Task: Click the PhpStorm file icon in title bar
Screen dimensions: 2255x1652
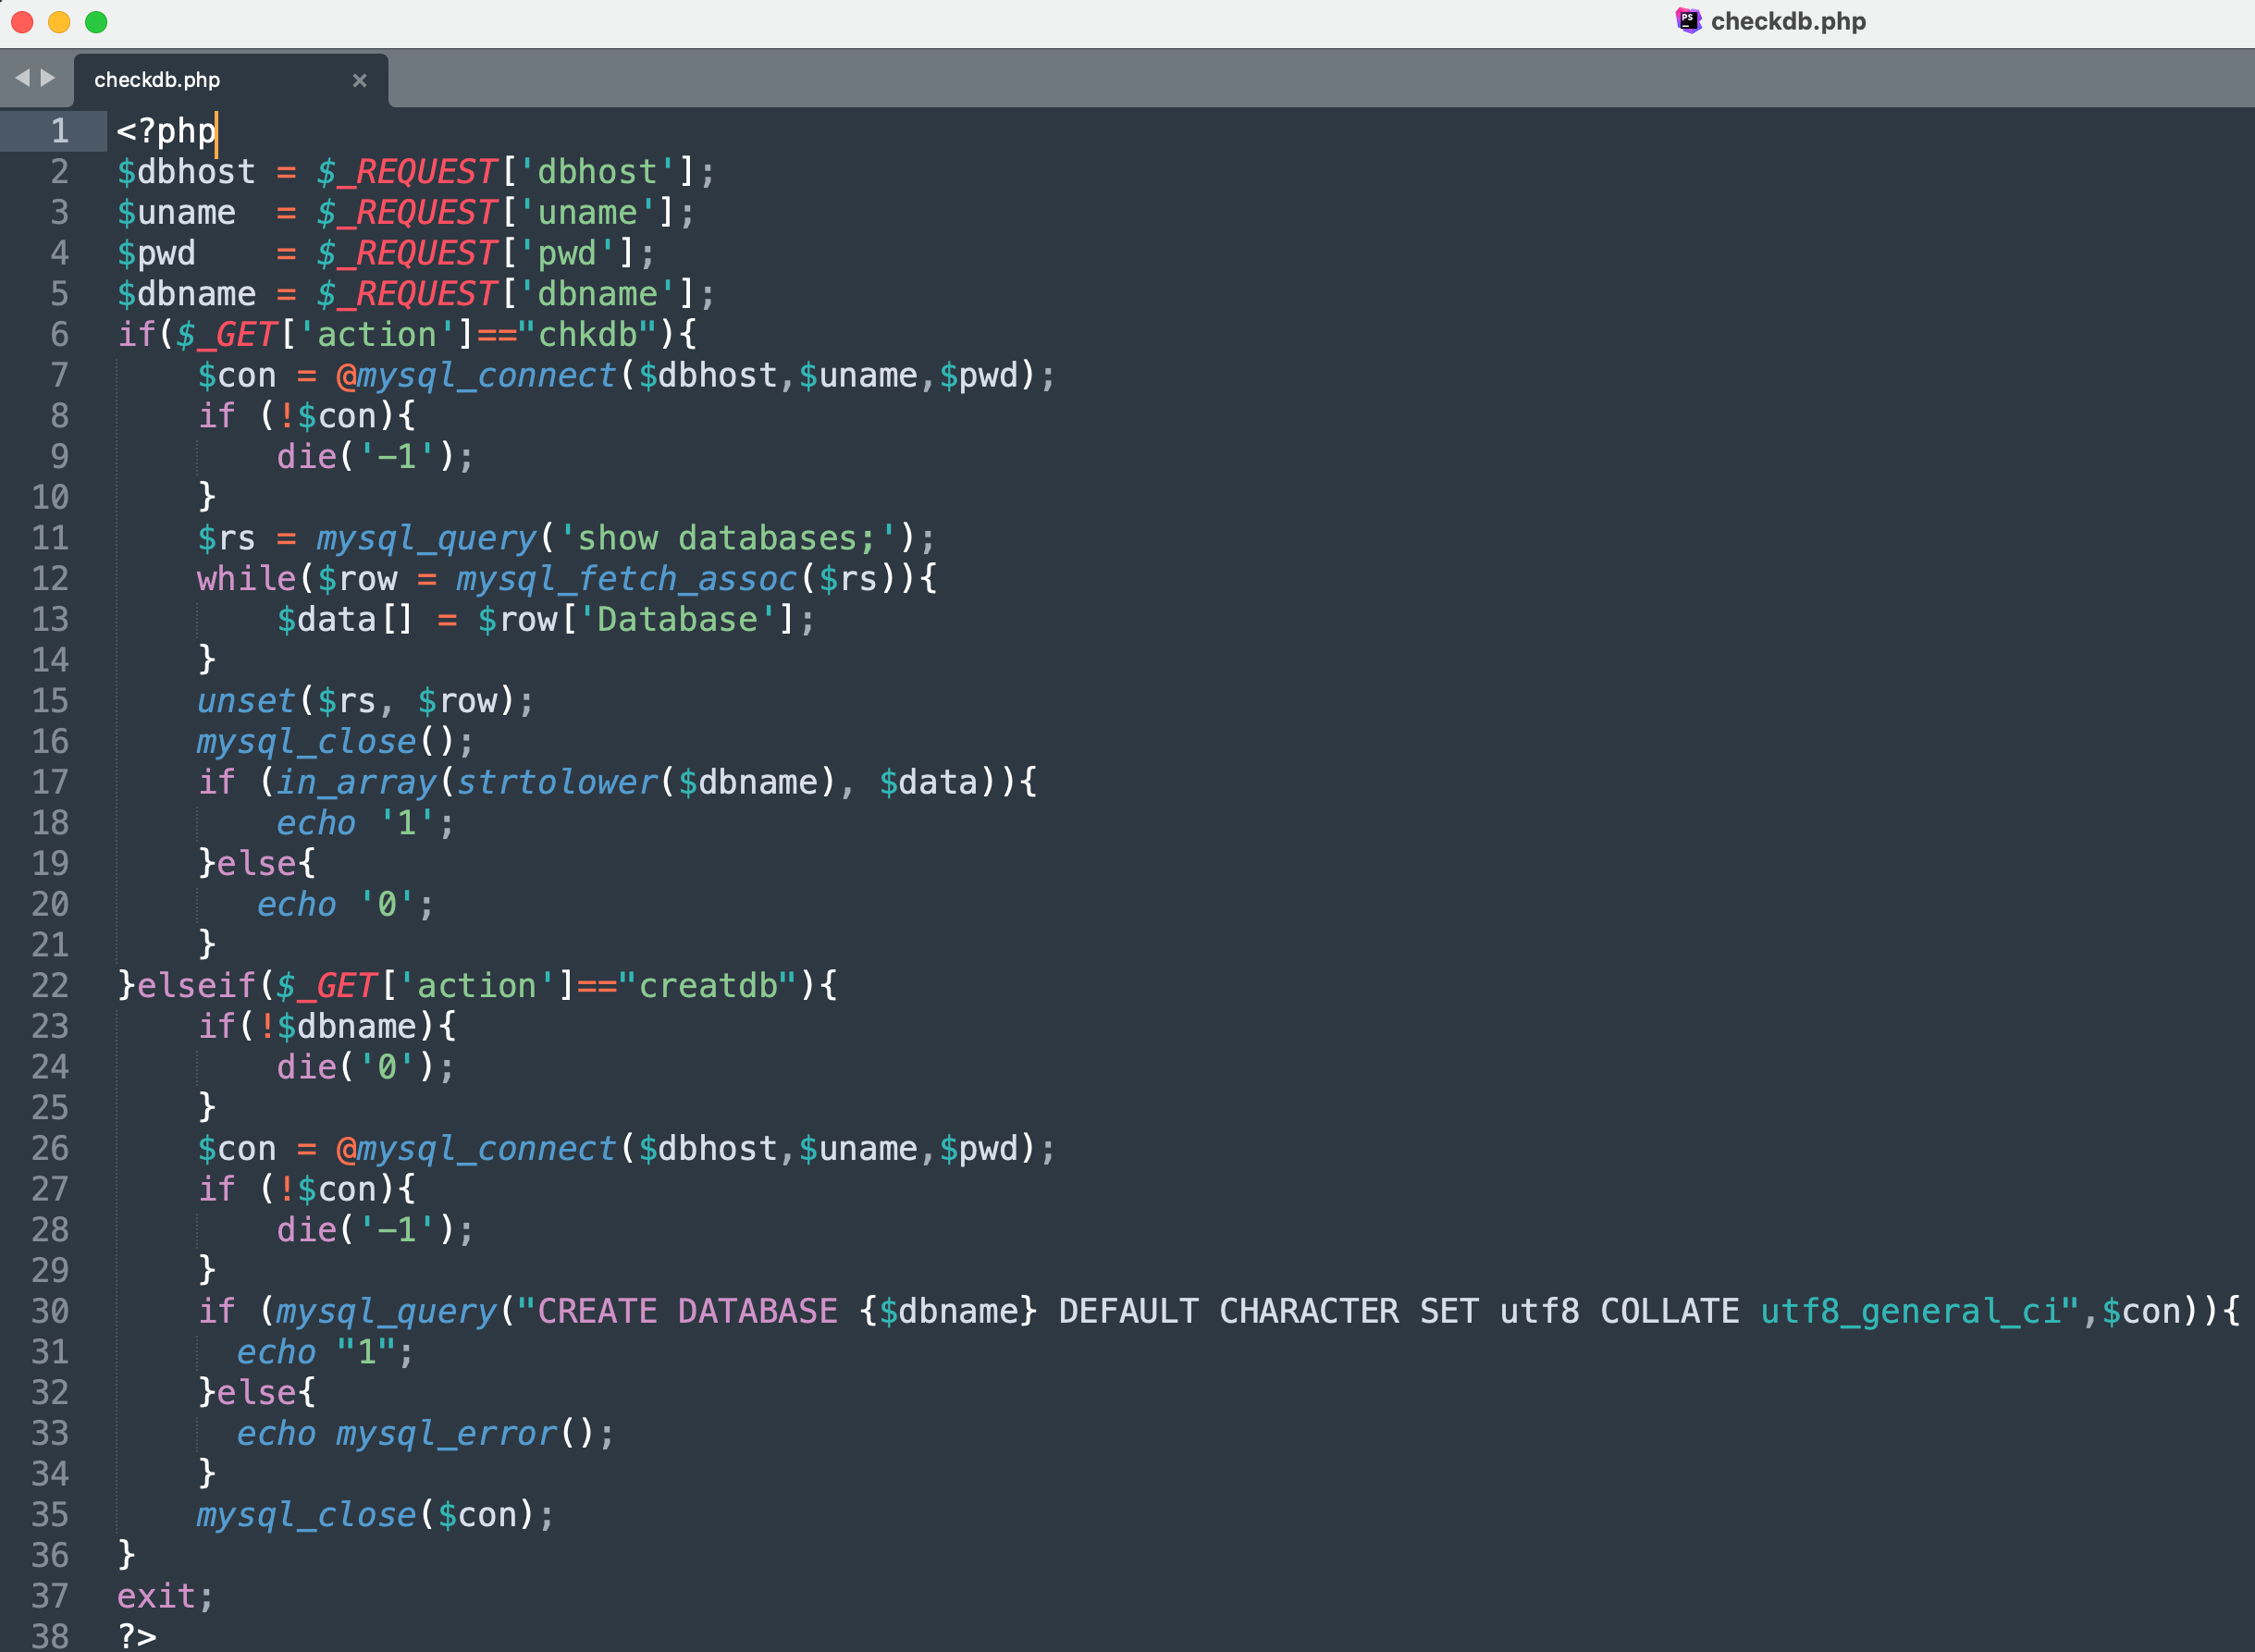Action: point(1688,21)
